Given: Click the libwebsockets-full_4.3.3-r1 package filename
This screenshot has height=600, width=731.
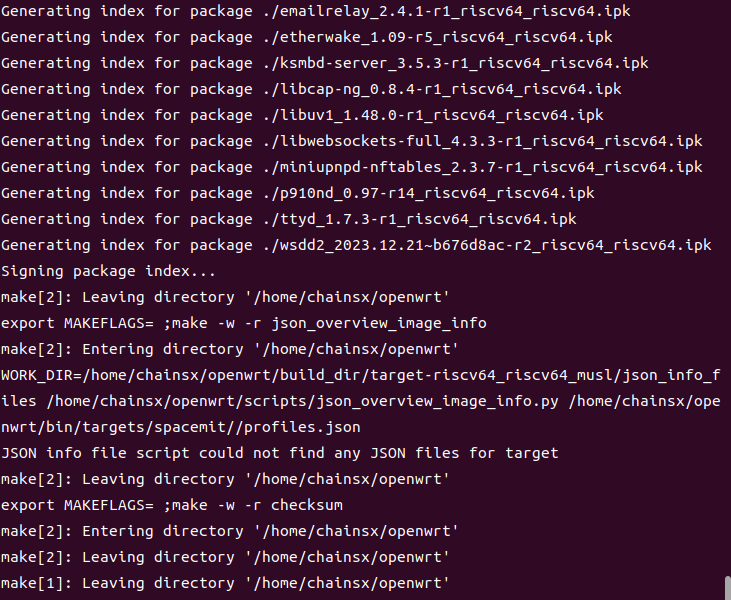Looking at the screenshot, I should (483, 141).
